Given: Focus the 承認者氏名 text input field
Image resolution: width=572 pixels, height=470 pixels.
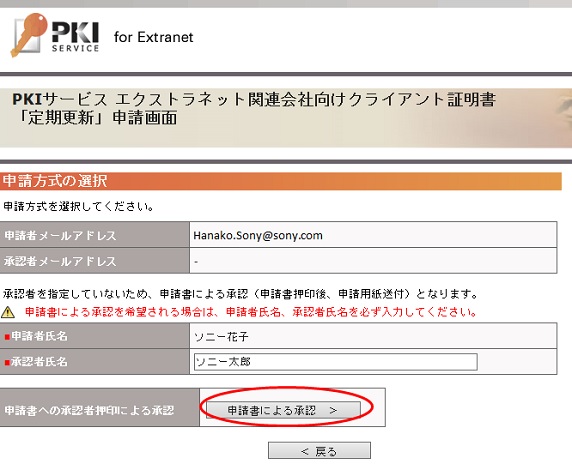Looking at the screenshot, I should 336,362.
